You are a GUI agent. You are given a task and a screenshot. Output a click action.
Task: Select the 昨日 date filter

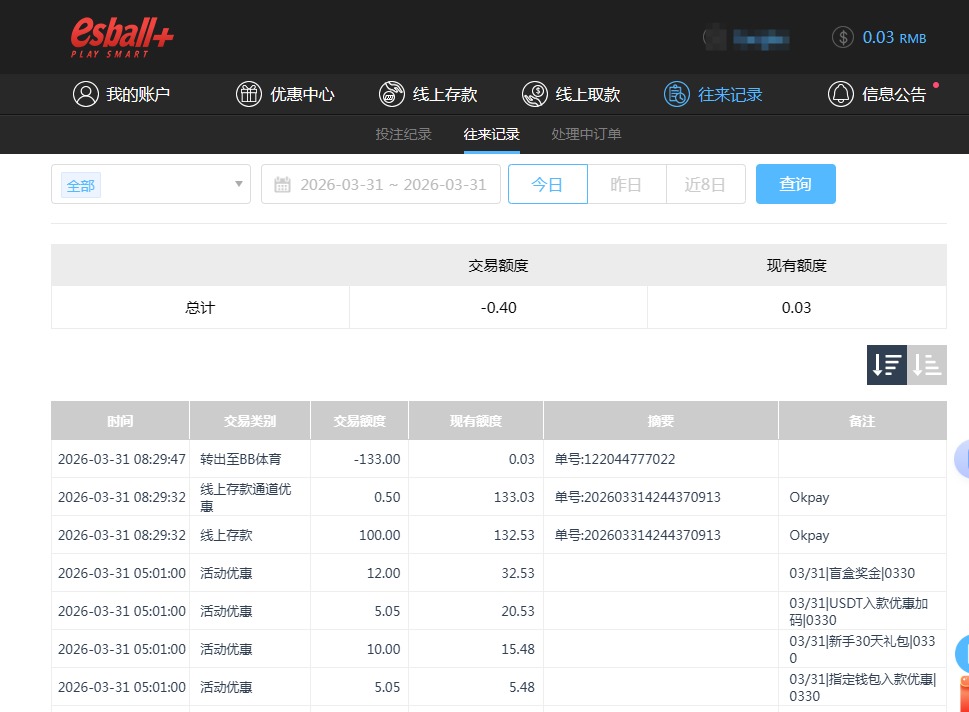[626, 184]
